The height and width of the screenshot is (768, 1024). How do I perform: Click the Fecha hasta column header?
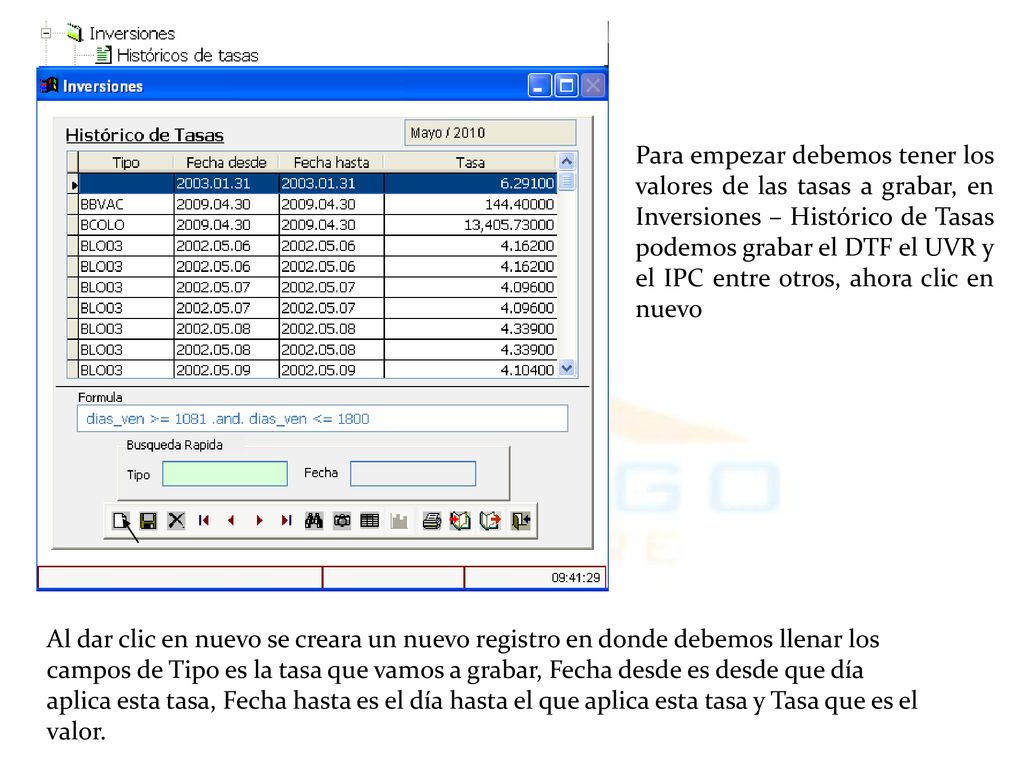[x=331, y=162]
